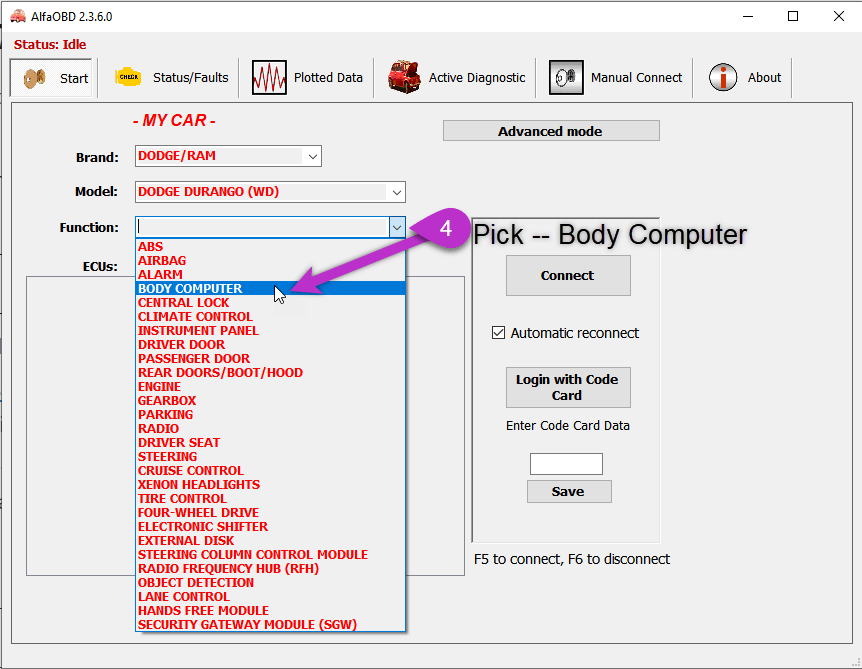Click the Code Card Data input field
The height and width of the screenshot is (669, 862).
click(x=566, y=464)
